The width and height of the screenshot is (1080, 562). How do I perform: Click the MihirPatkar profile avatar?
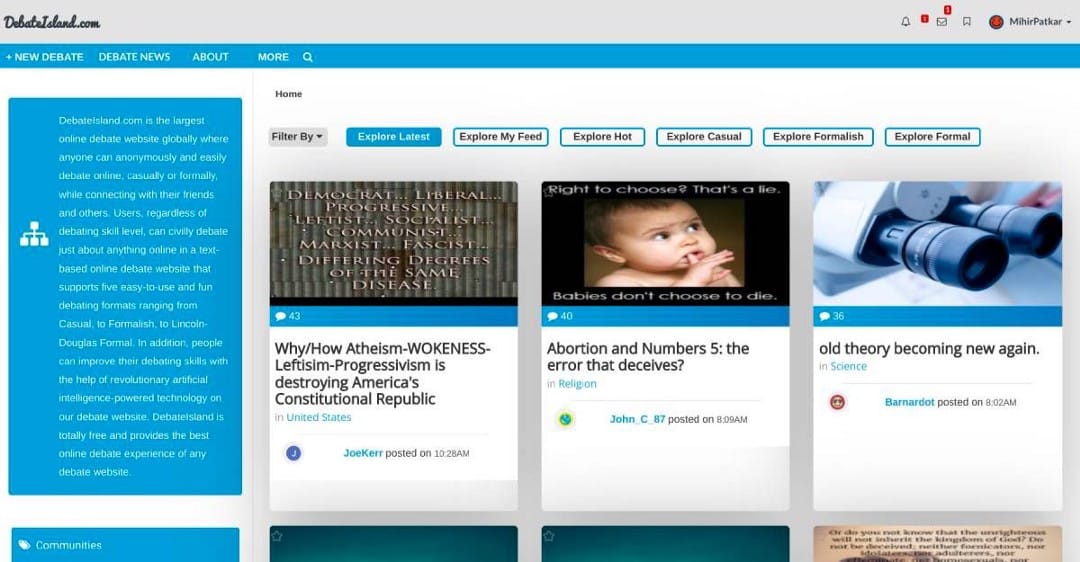pyautogui.click(x=996, y=22)
